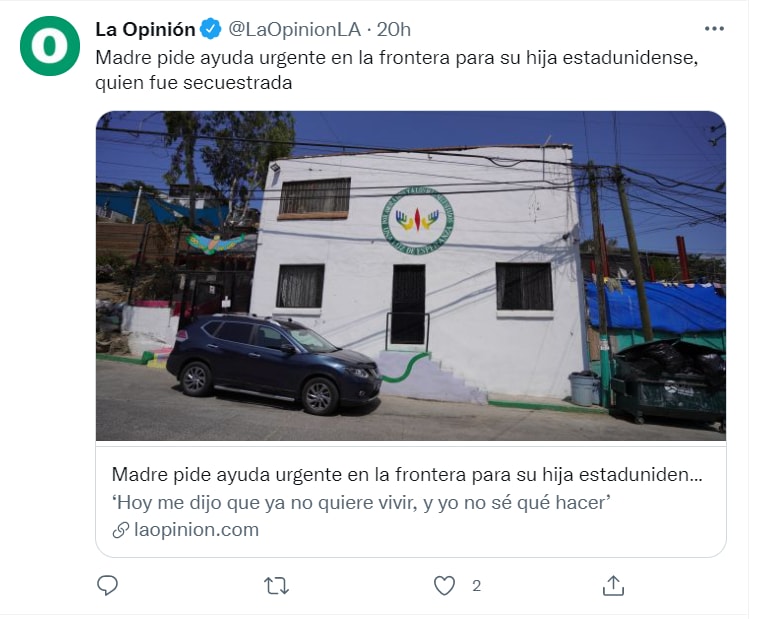Open the laopinion.com domain link
The image size is (757, 619).
pos(196,530)
